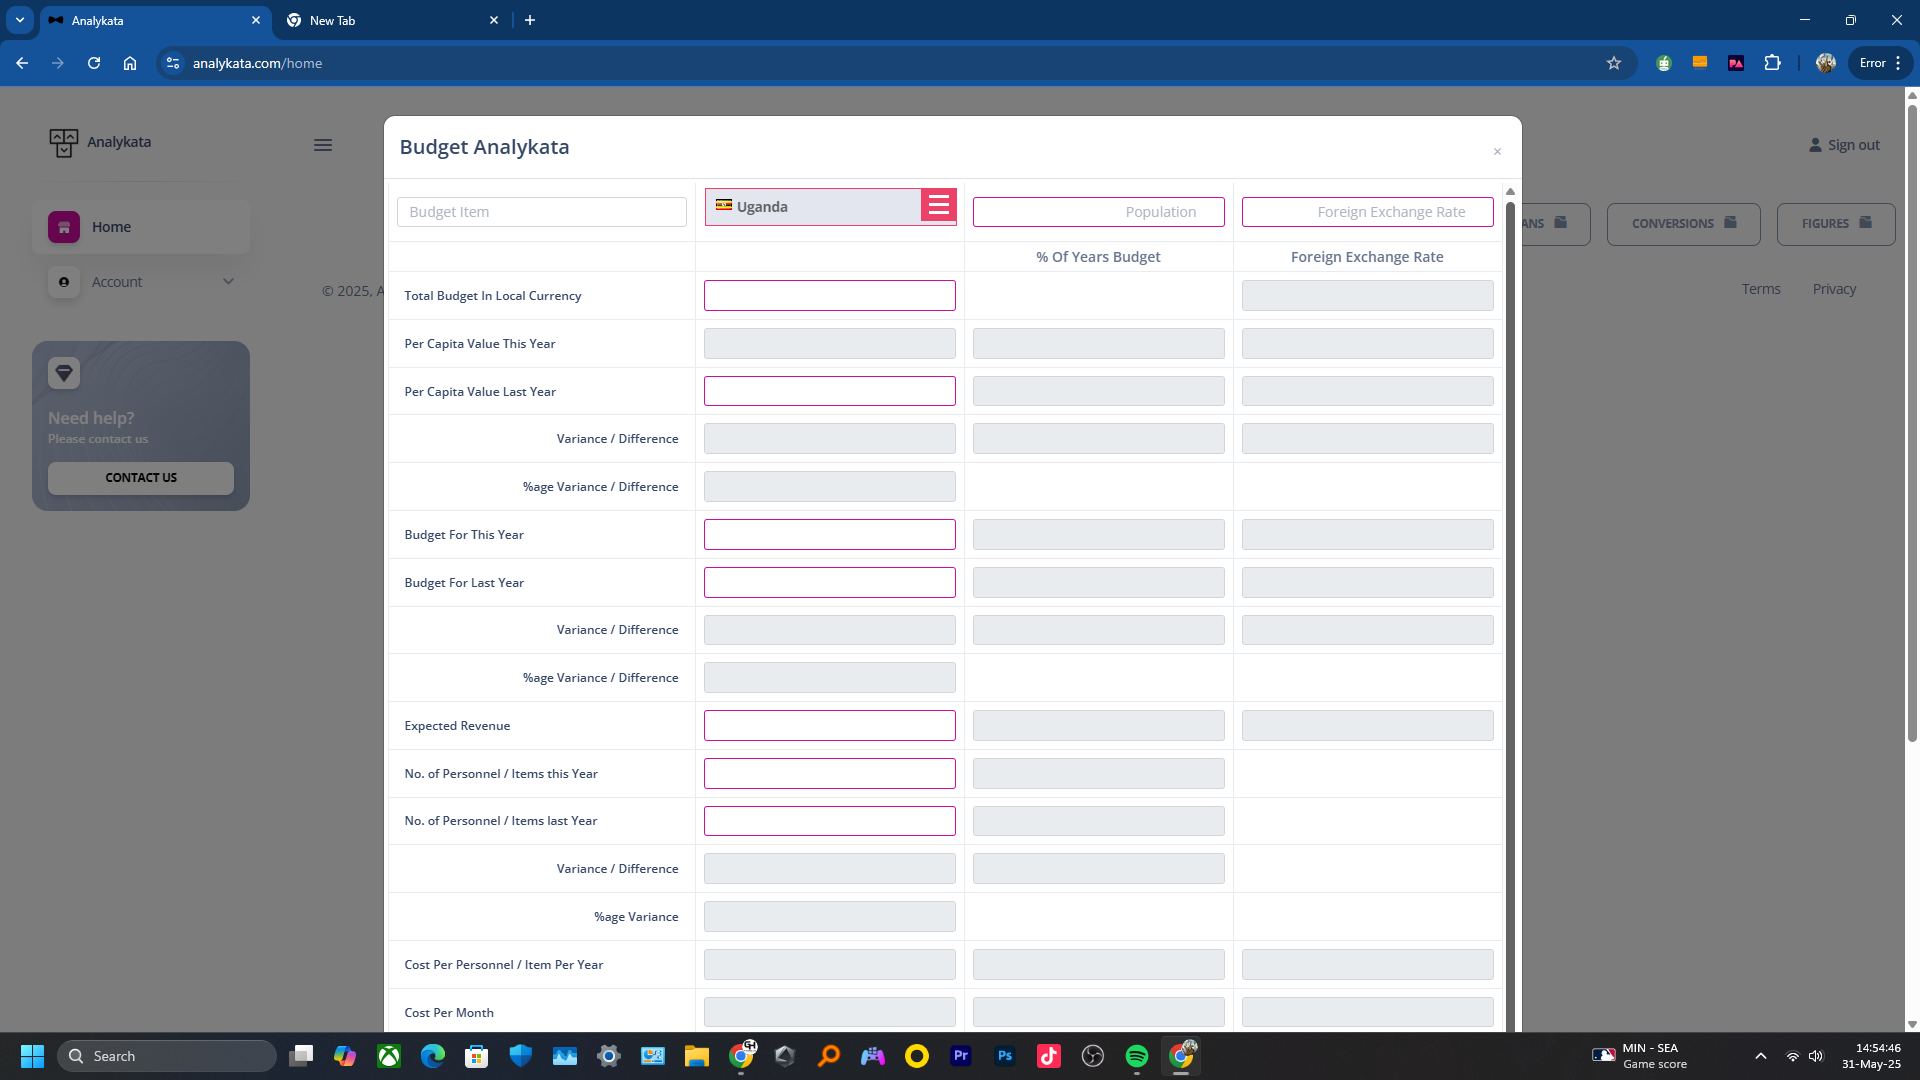Open the tab search dropdown arrow

coord(19,20)
